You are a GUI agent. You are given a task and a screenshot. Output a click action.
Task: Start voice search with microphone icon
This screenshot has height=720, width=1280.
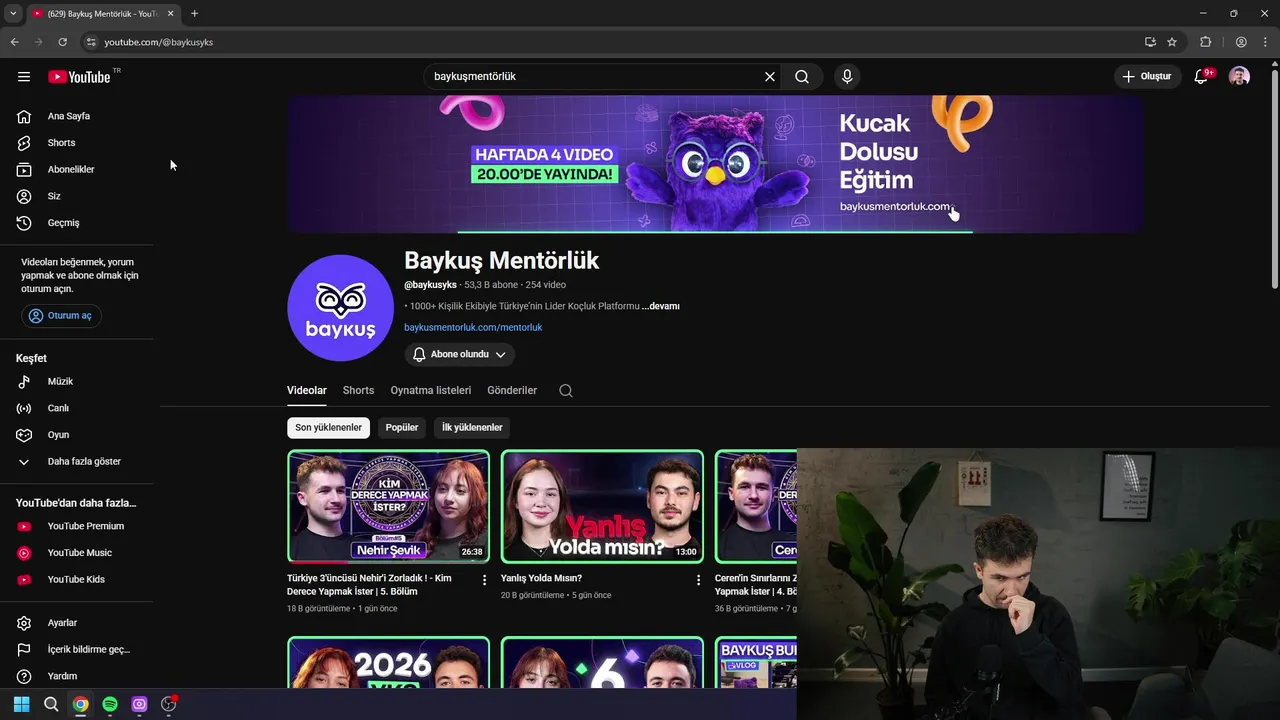pyautogui.click(x=847, y=77)
